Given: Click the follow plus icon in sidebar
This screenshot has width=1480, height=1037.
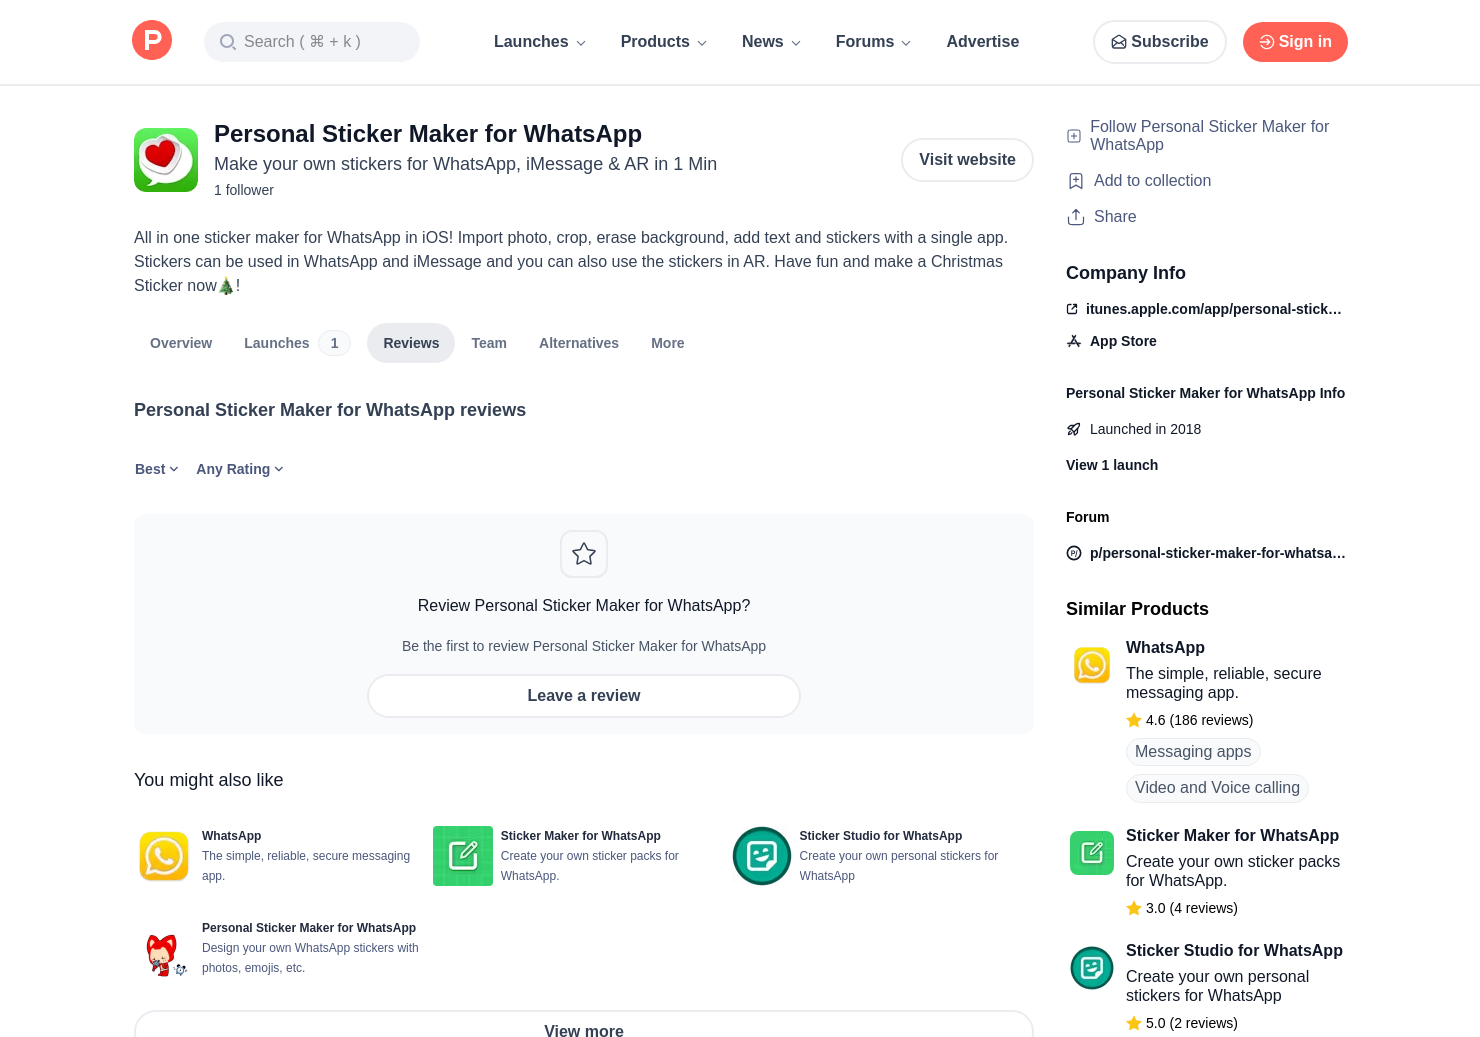Looking at the screenshot, I should point(1074,136).
